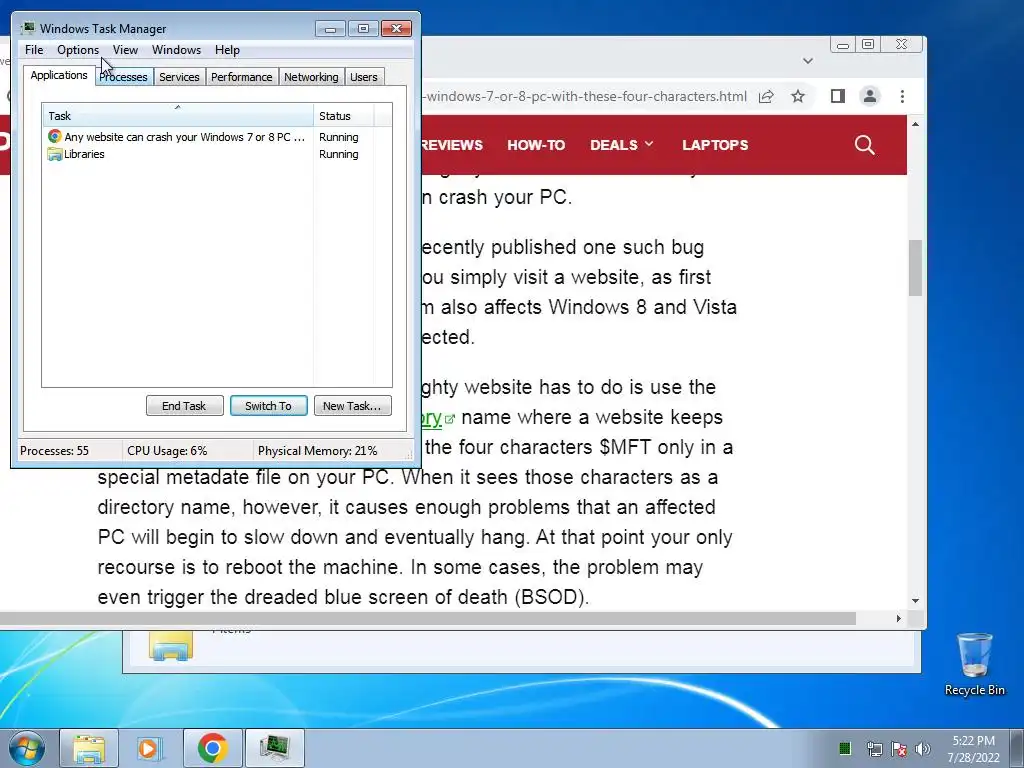Share this page using the share icon
Viewport: 1024px width, 768px height.
point(766,97)
